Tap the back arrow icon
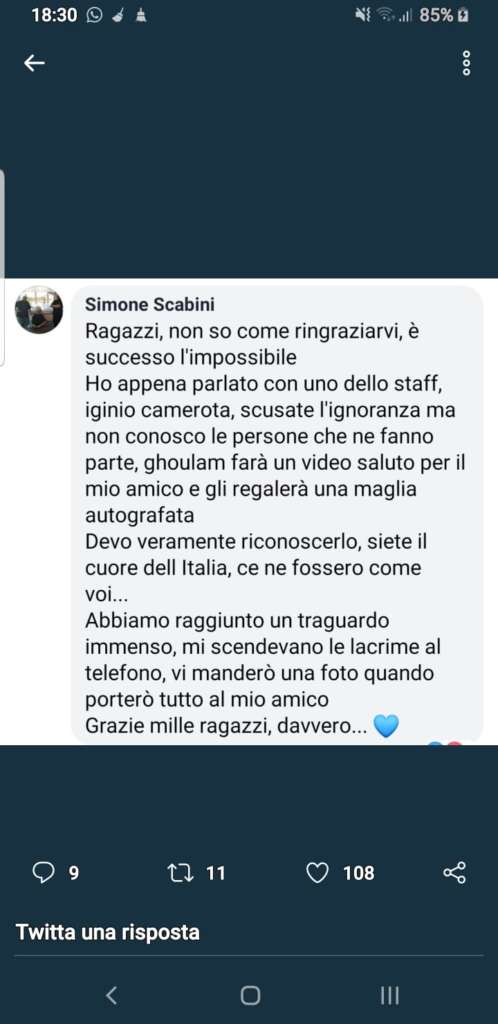The image size is (498, 1024). (x=34, y=63)
